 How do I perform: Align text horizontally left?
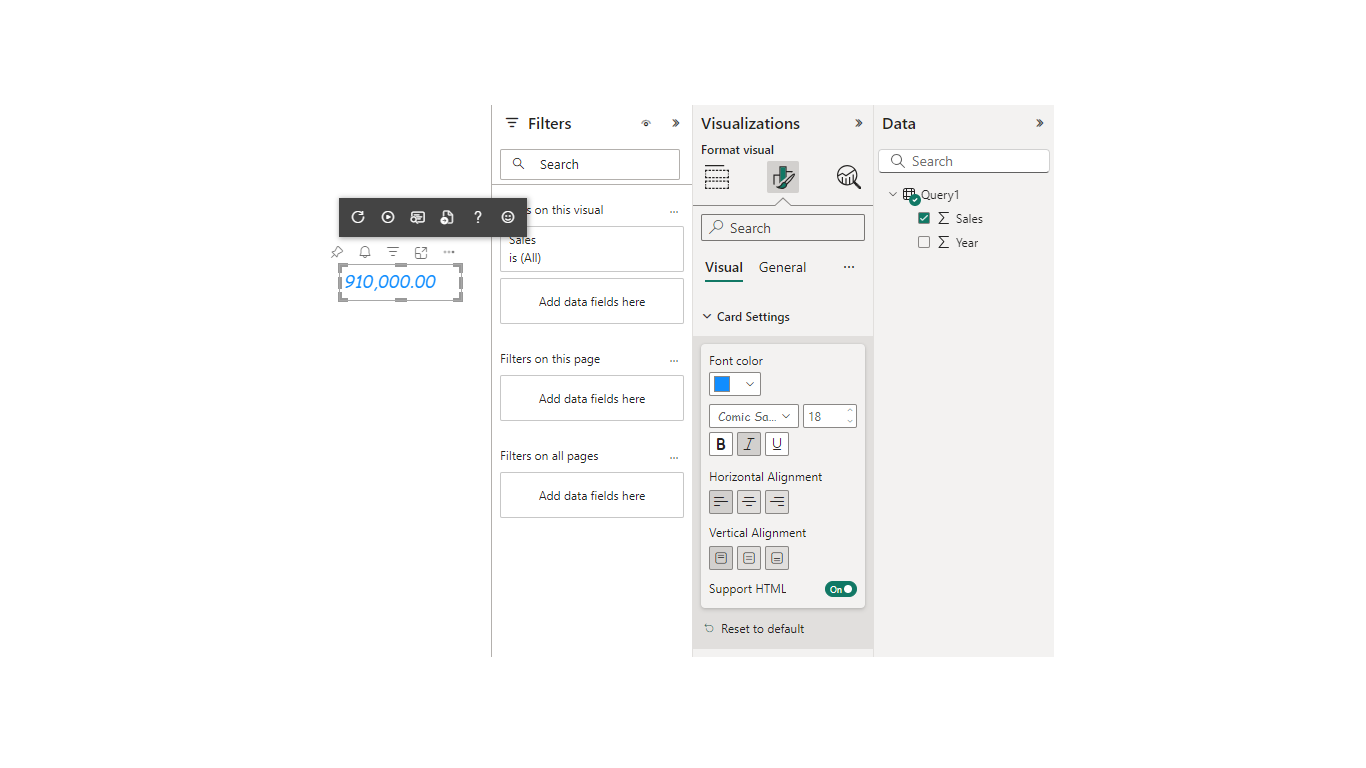coord(721,502)
